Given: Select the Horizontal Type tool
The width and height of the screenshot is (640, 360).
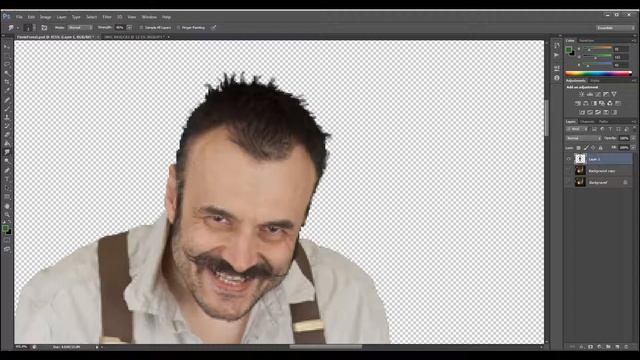Looking at the screenshot, I should click(x=7, y=180).
